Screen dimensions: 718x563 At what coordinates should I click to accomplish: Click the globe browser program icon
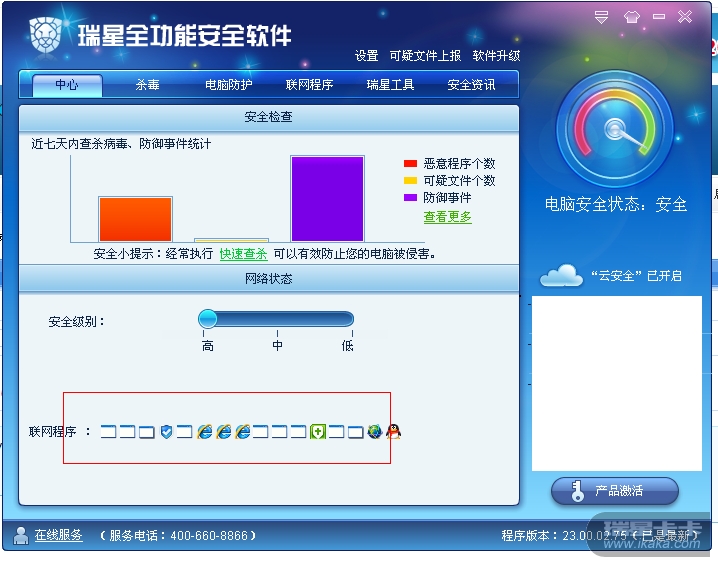coord(375,431)
